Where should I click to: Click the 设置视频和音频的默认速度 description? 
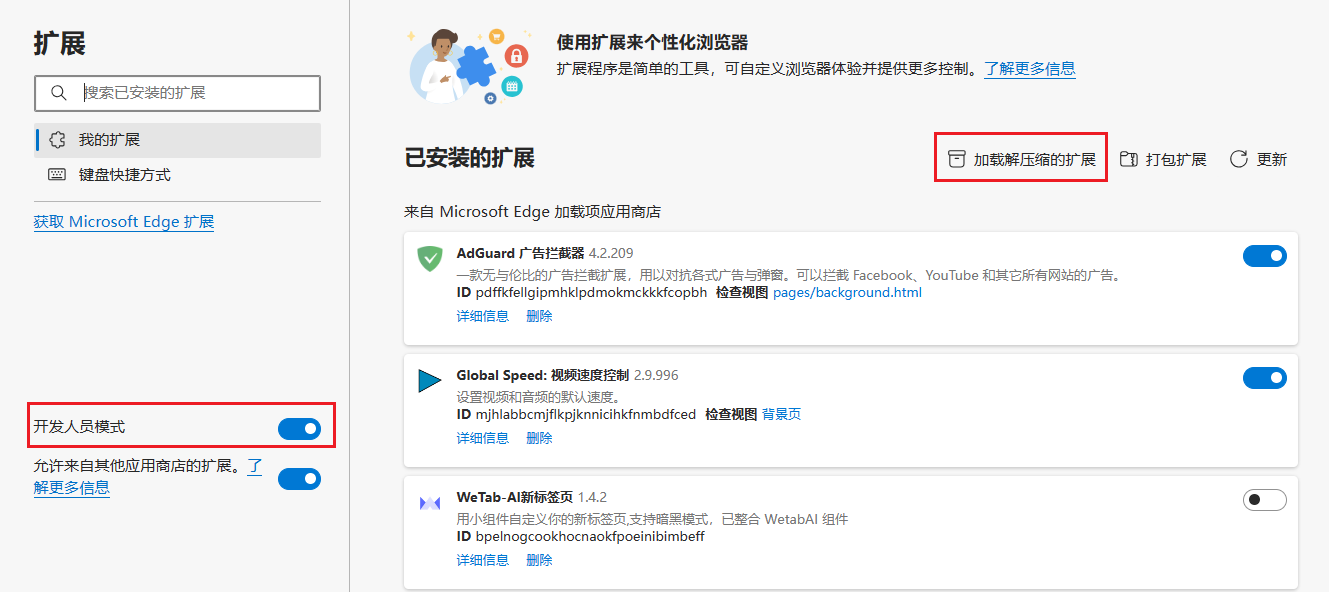point(539,396)
